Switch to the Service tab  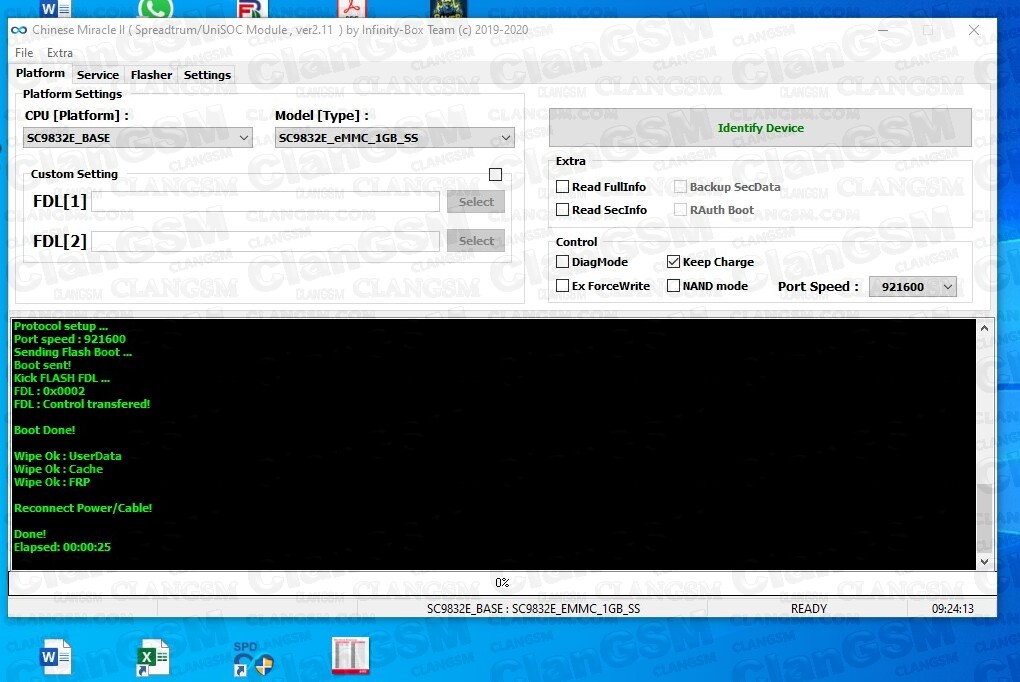[x=98, y=75]
